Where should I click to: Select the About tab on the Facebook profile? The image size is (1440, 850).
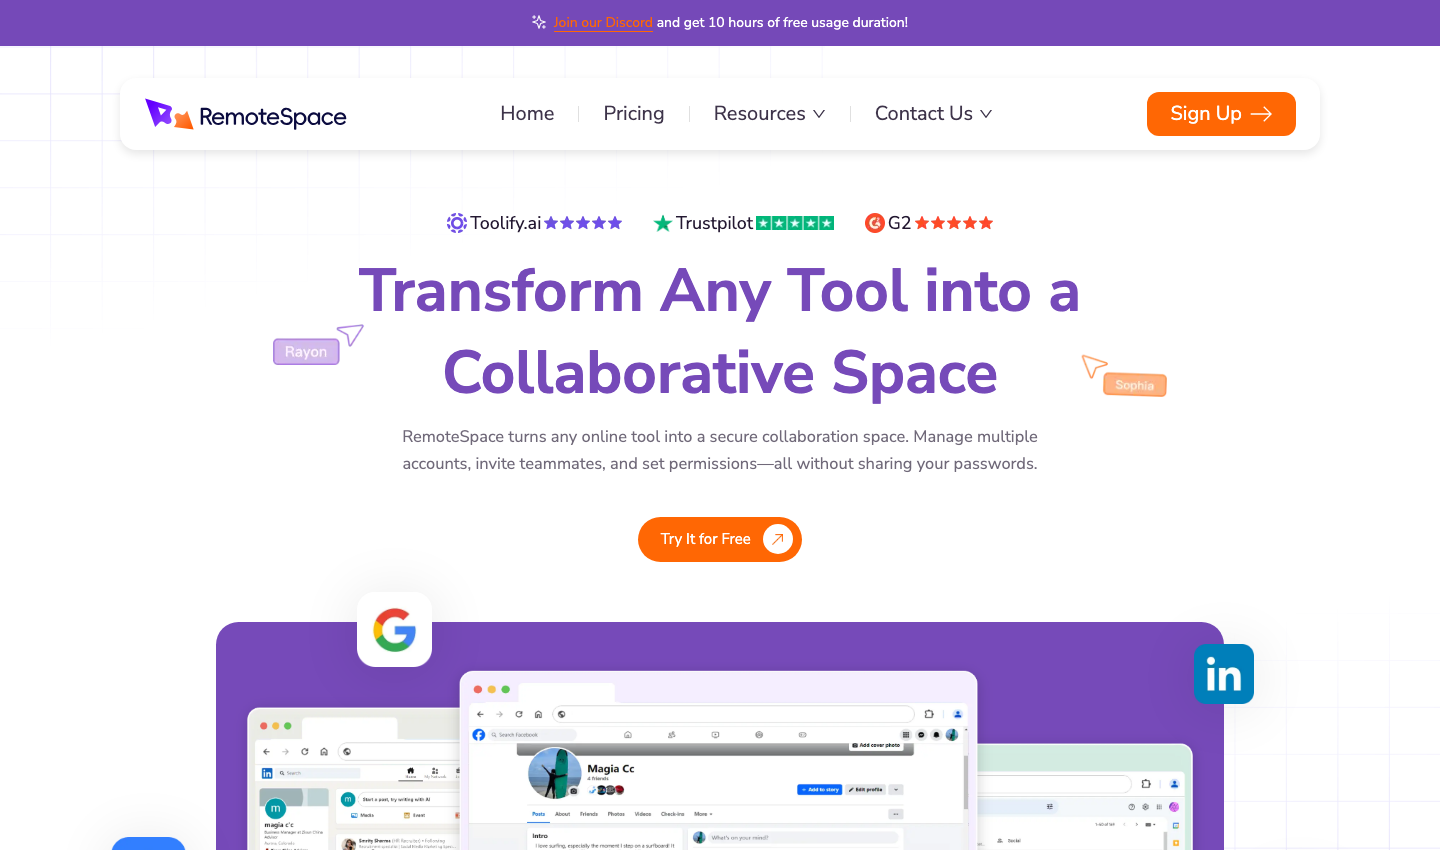pos(562,814)
